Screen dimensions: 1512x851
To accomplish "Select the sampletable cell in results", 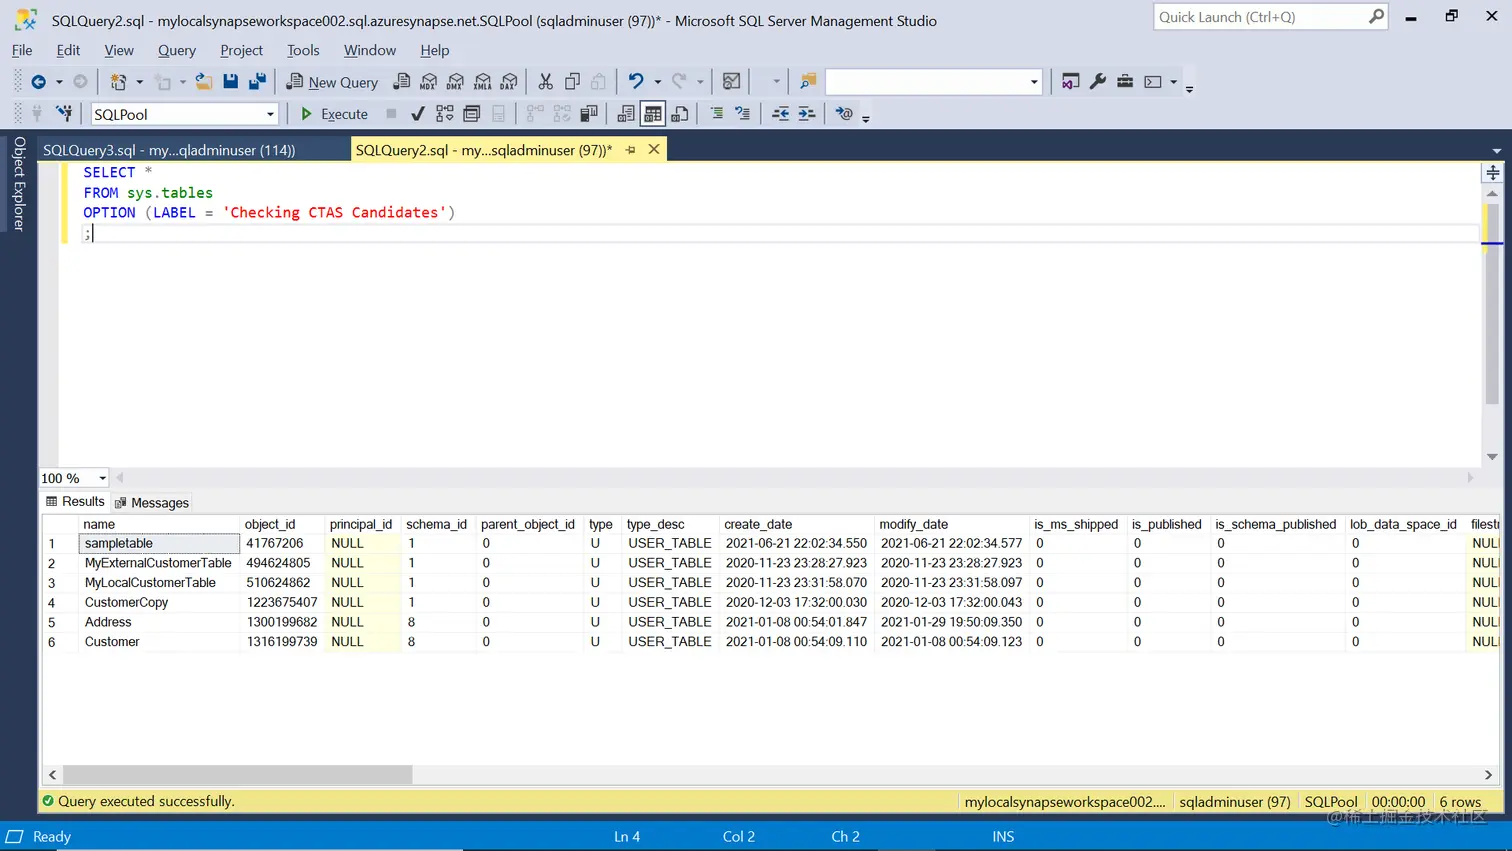I will pos(159,543).
